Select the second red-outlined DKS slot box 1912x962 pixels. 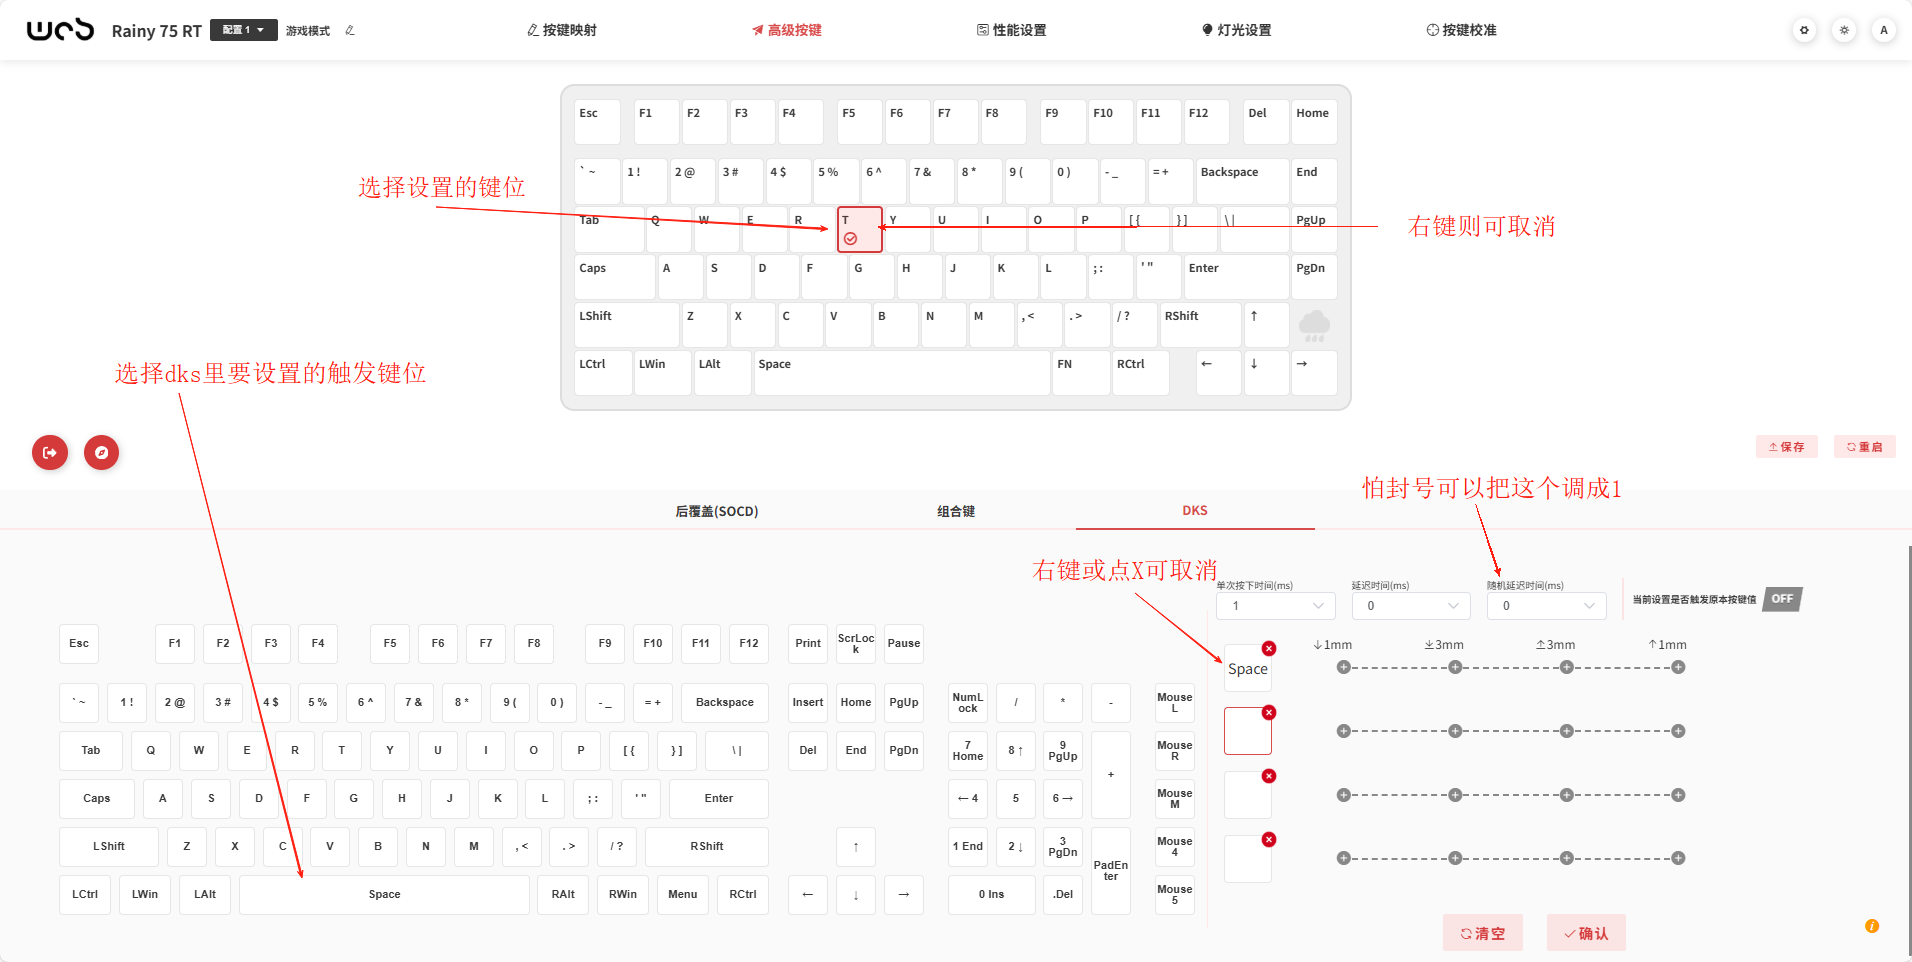1248,732
